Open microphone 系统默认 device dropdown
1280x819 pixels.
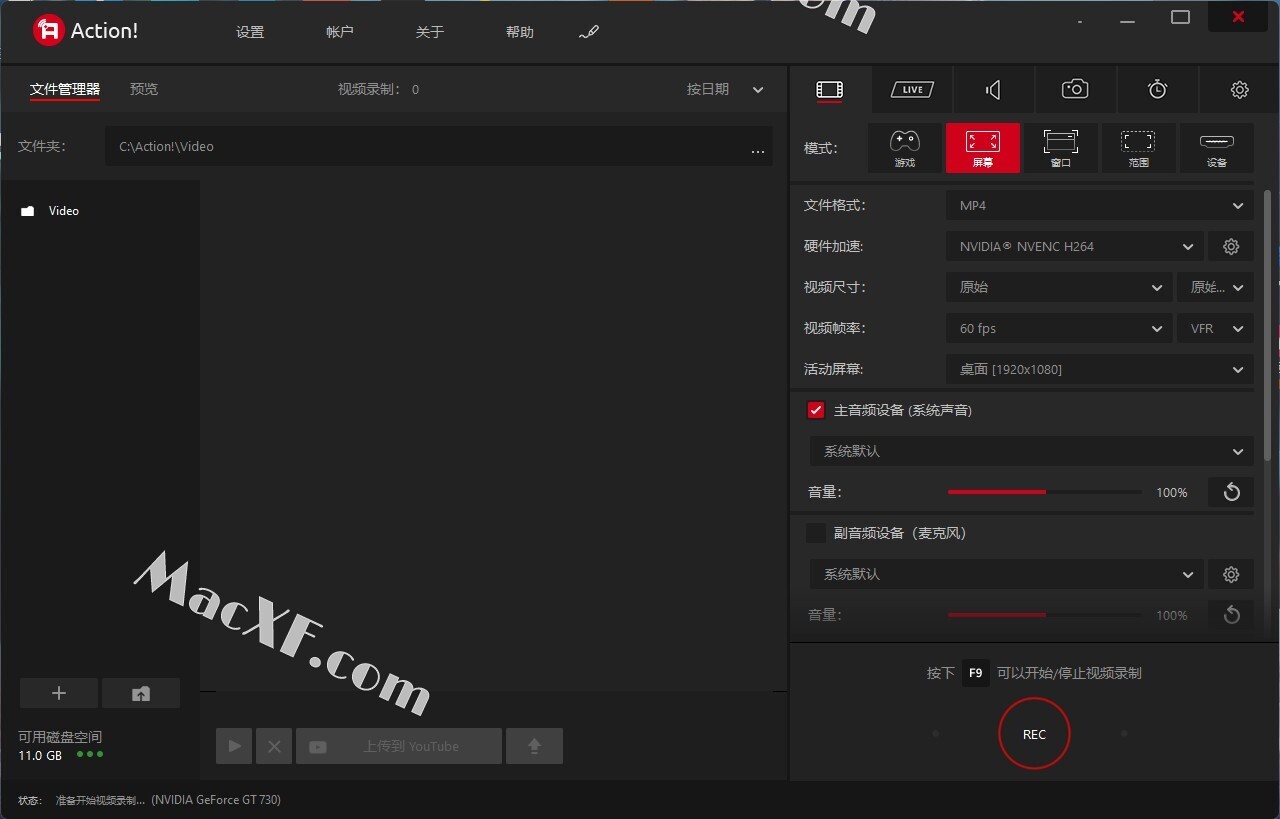[x=1006, y=574]
